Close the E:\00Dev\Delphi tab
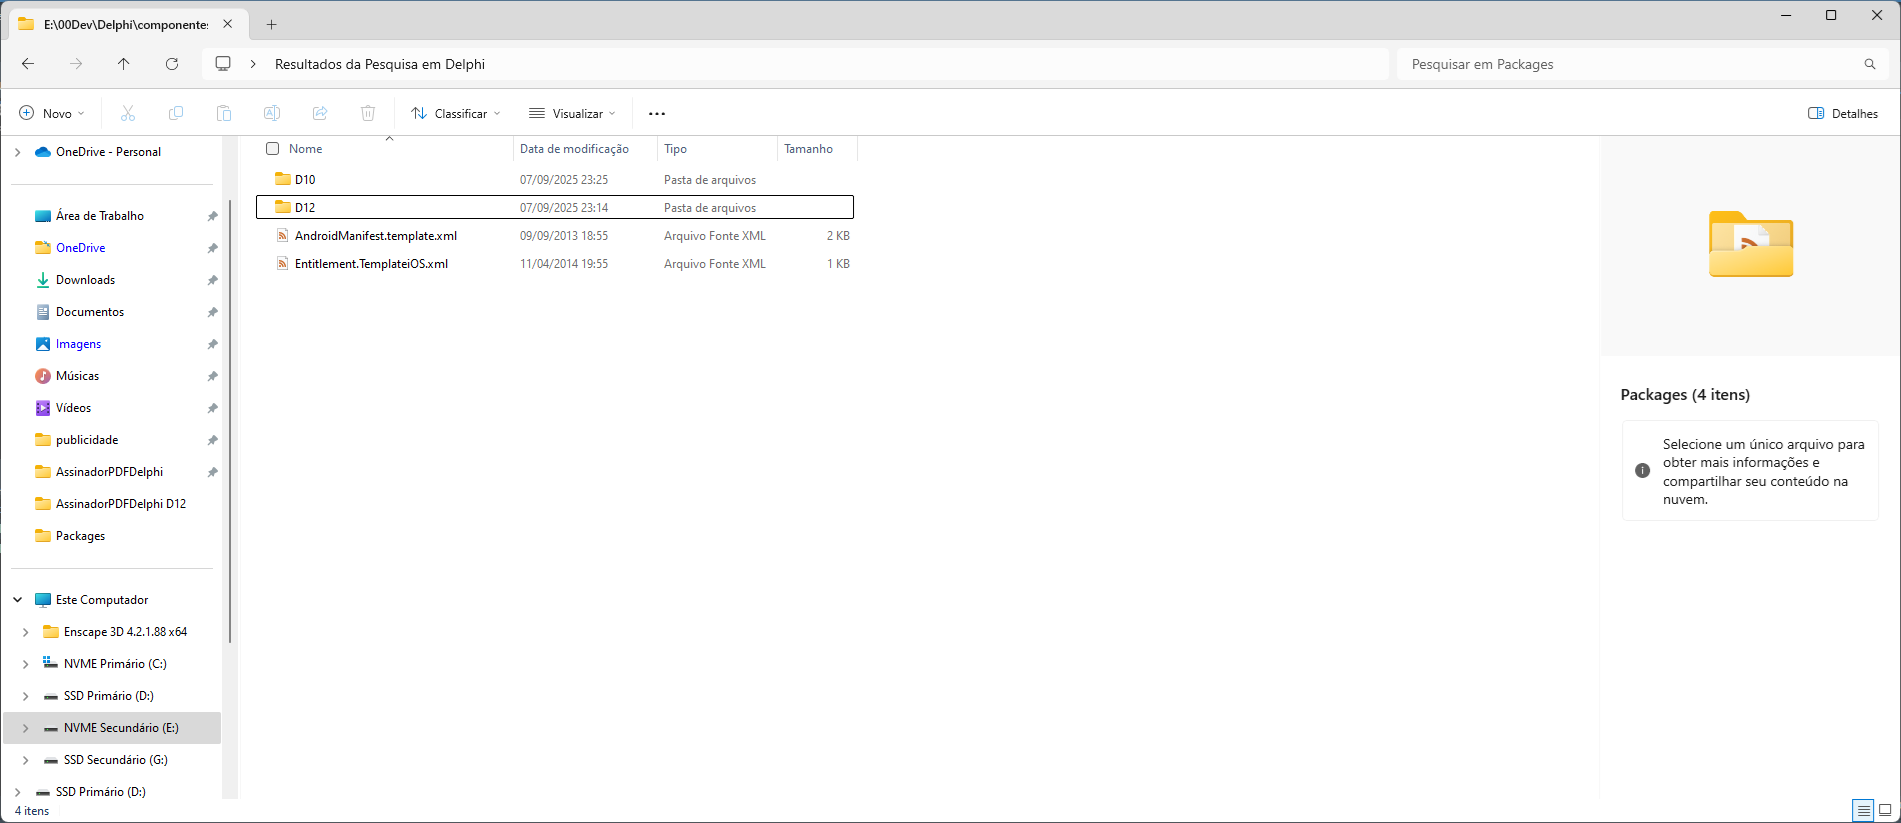This screenshot has width=1901, height=823. (x=228, y=24)
